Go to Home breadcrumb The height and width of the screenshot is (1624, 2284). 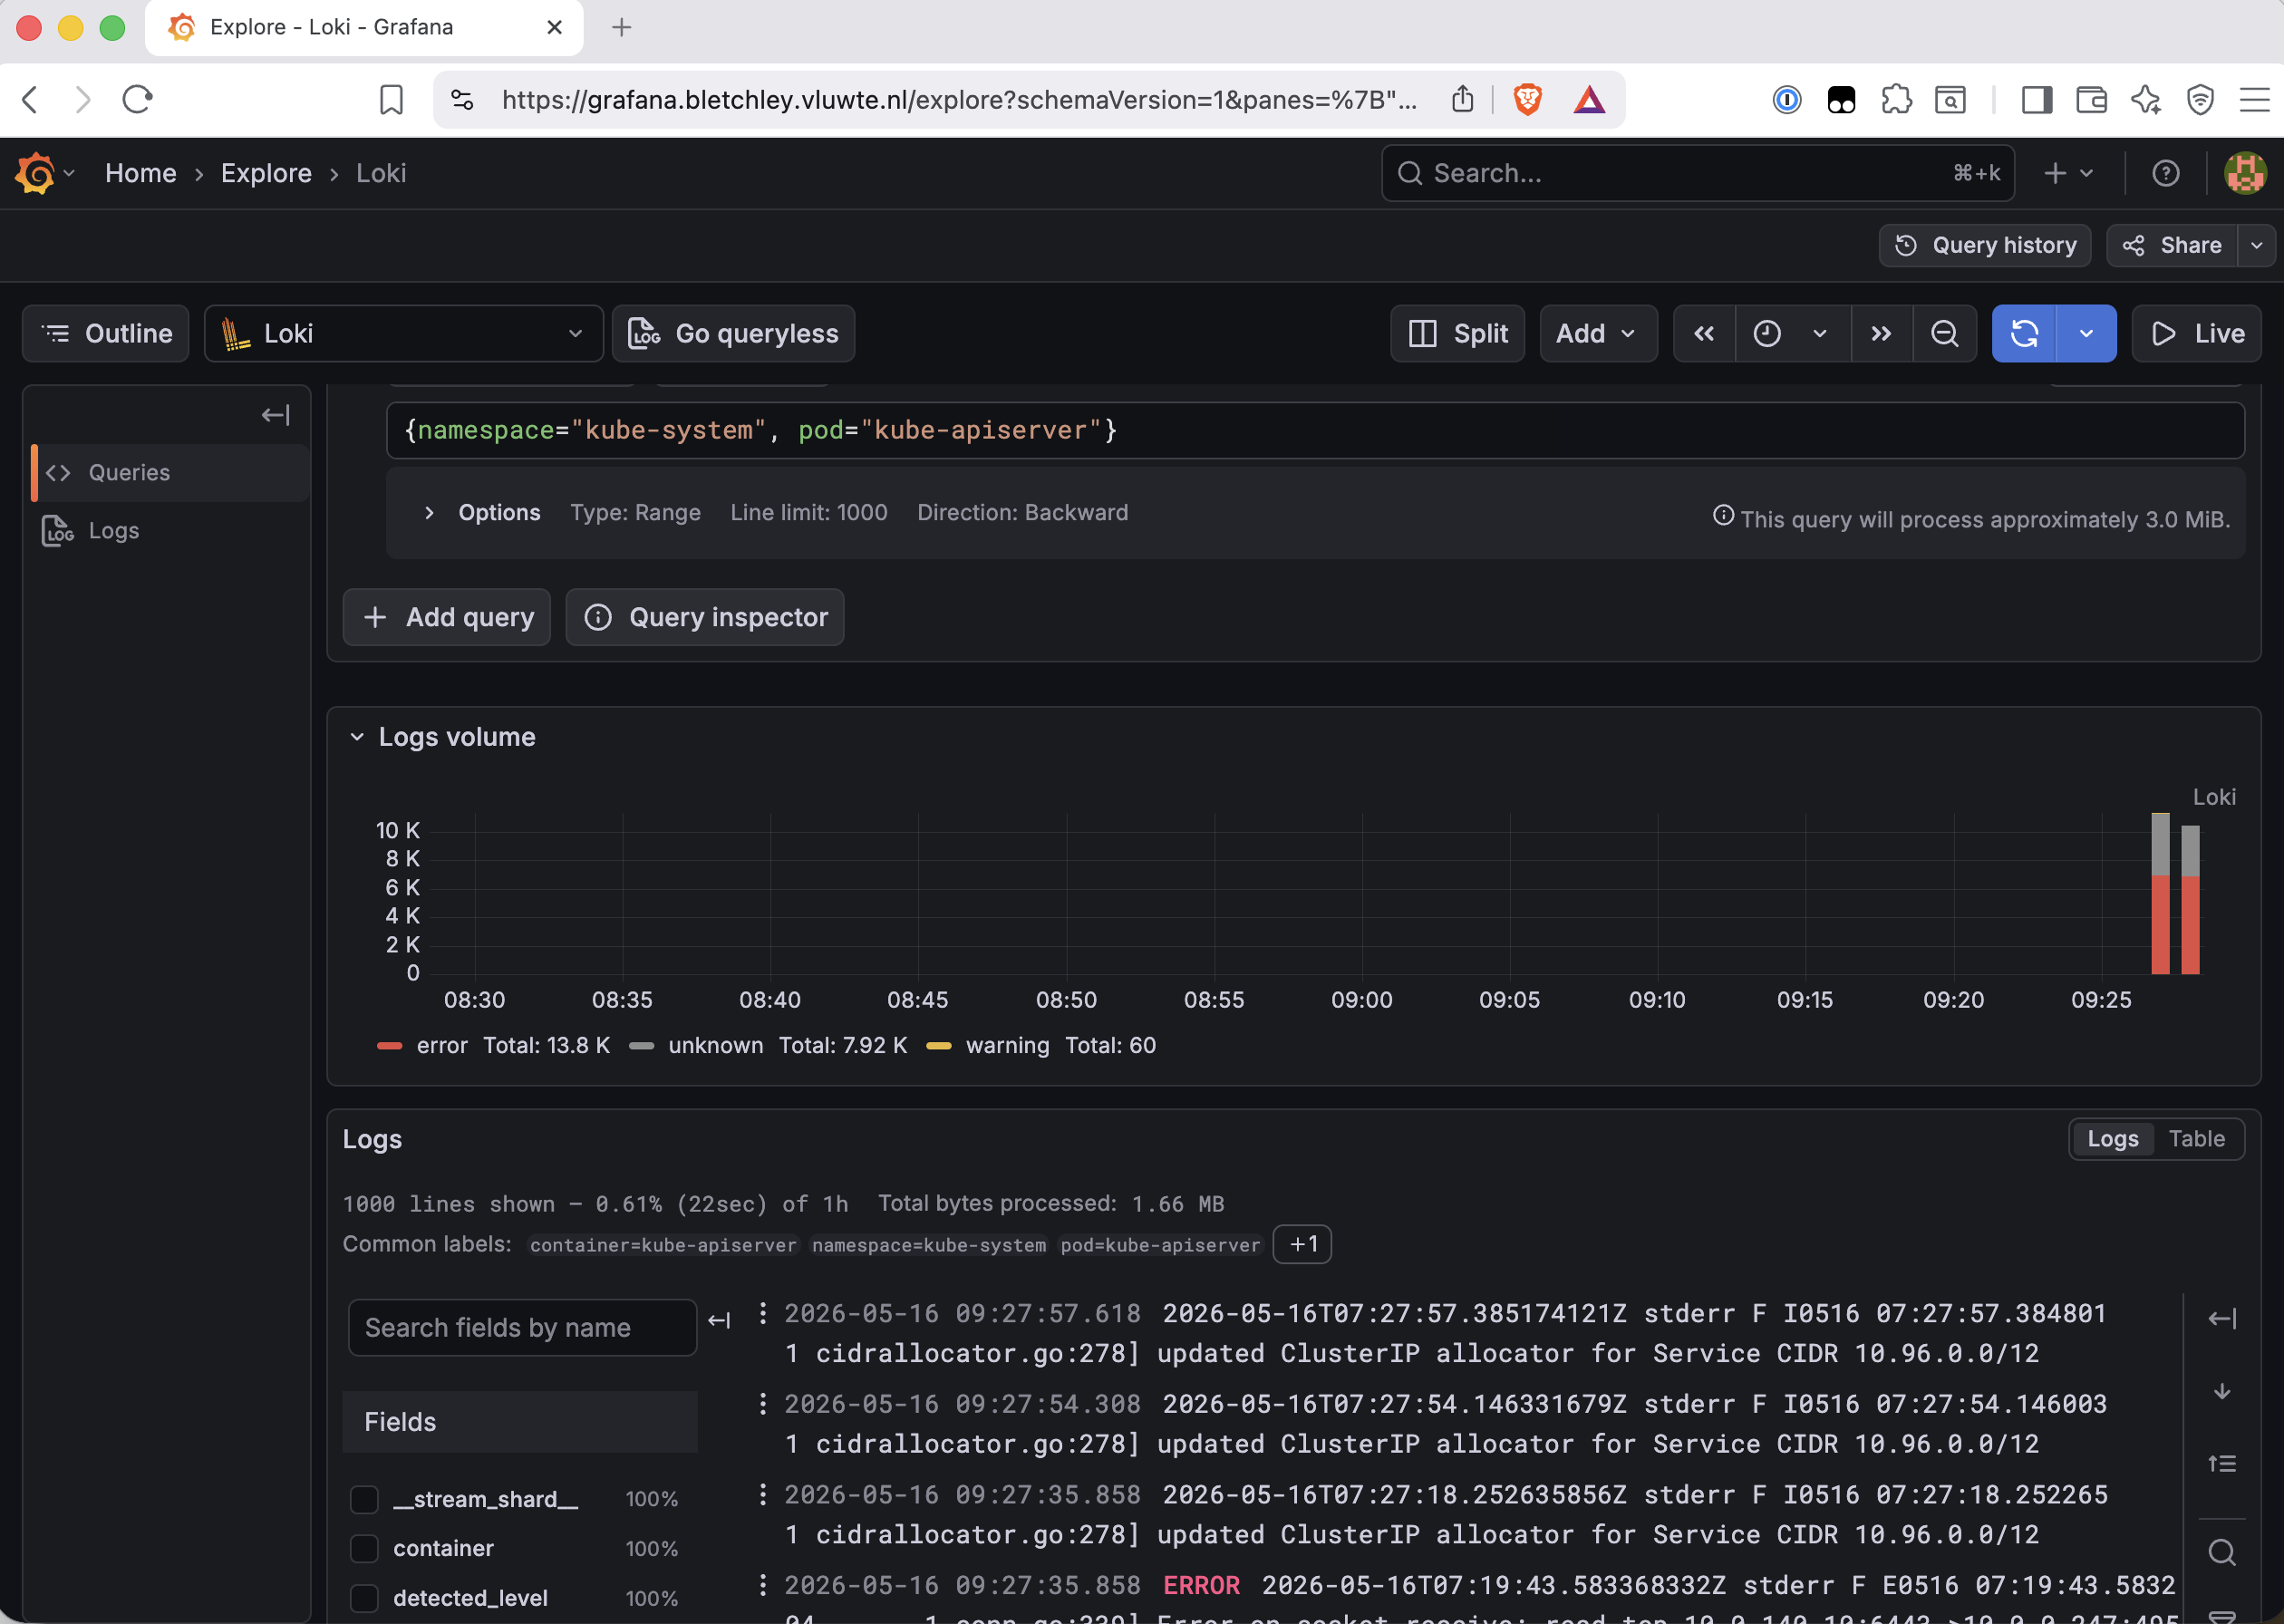(141, 173)
